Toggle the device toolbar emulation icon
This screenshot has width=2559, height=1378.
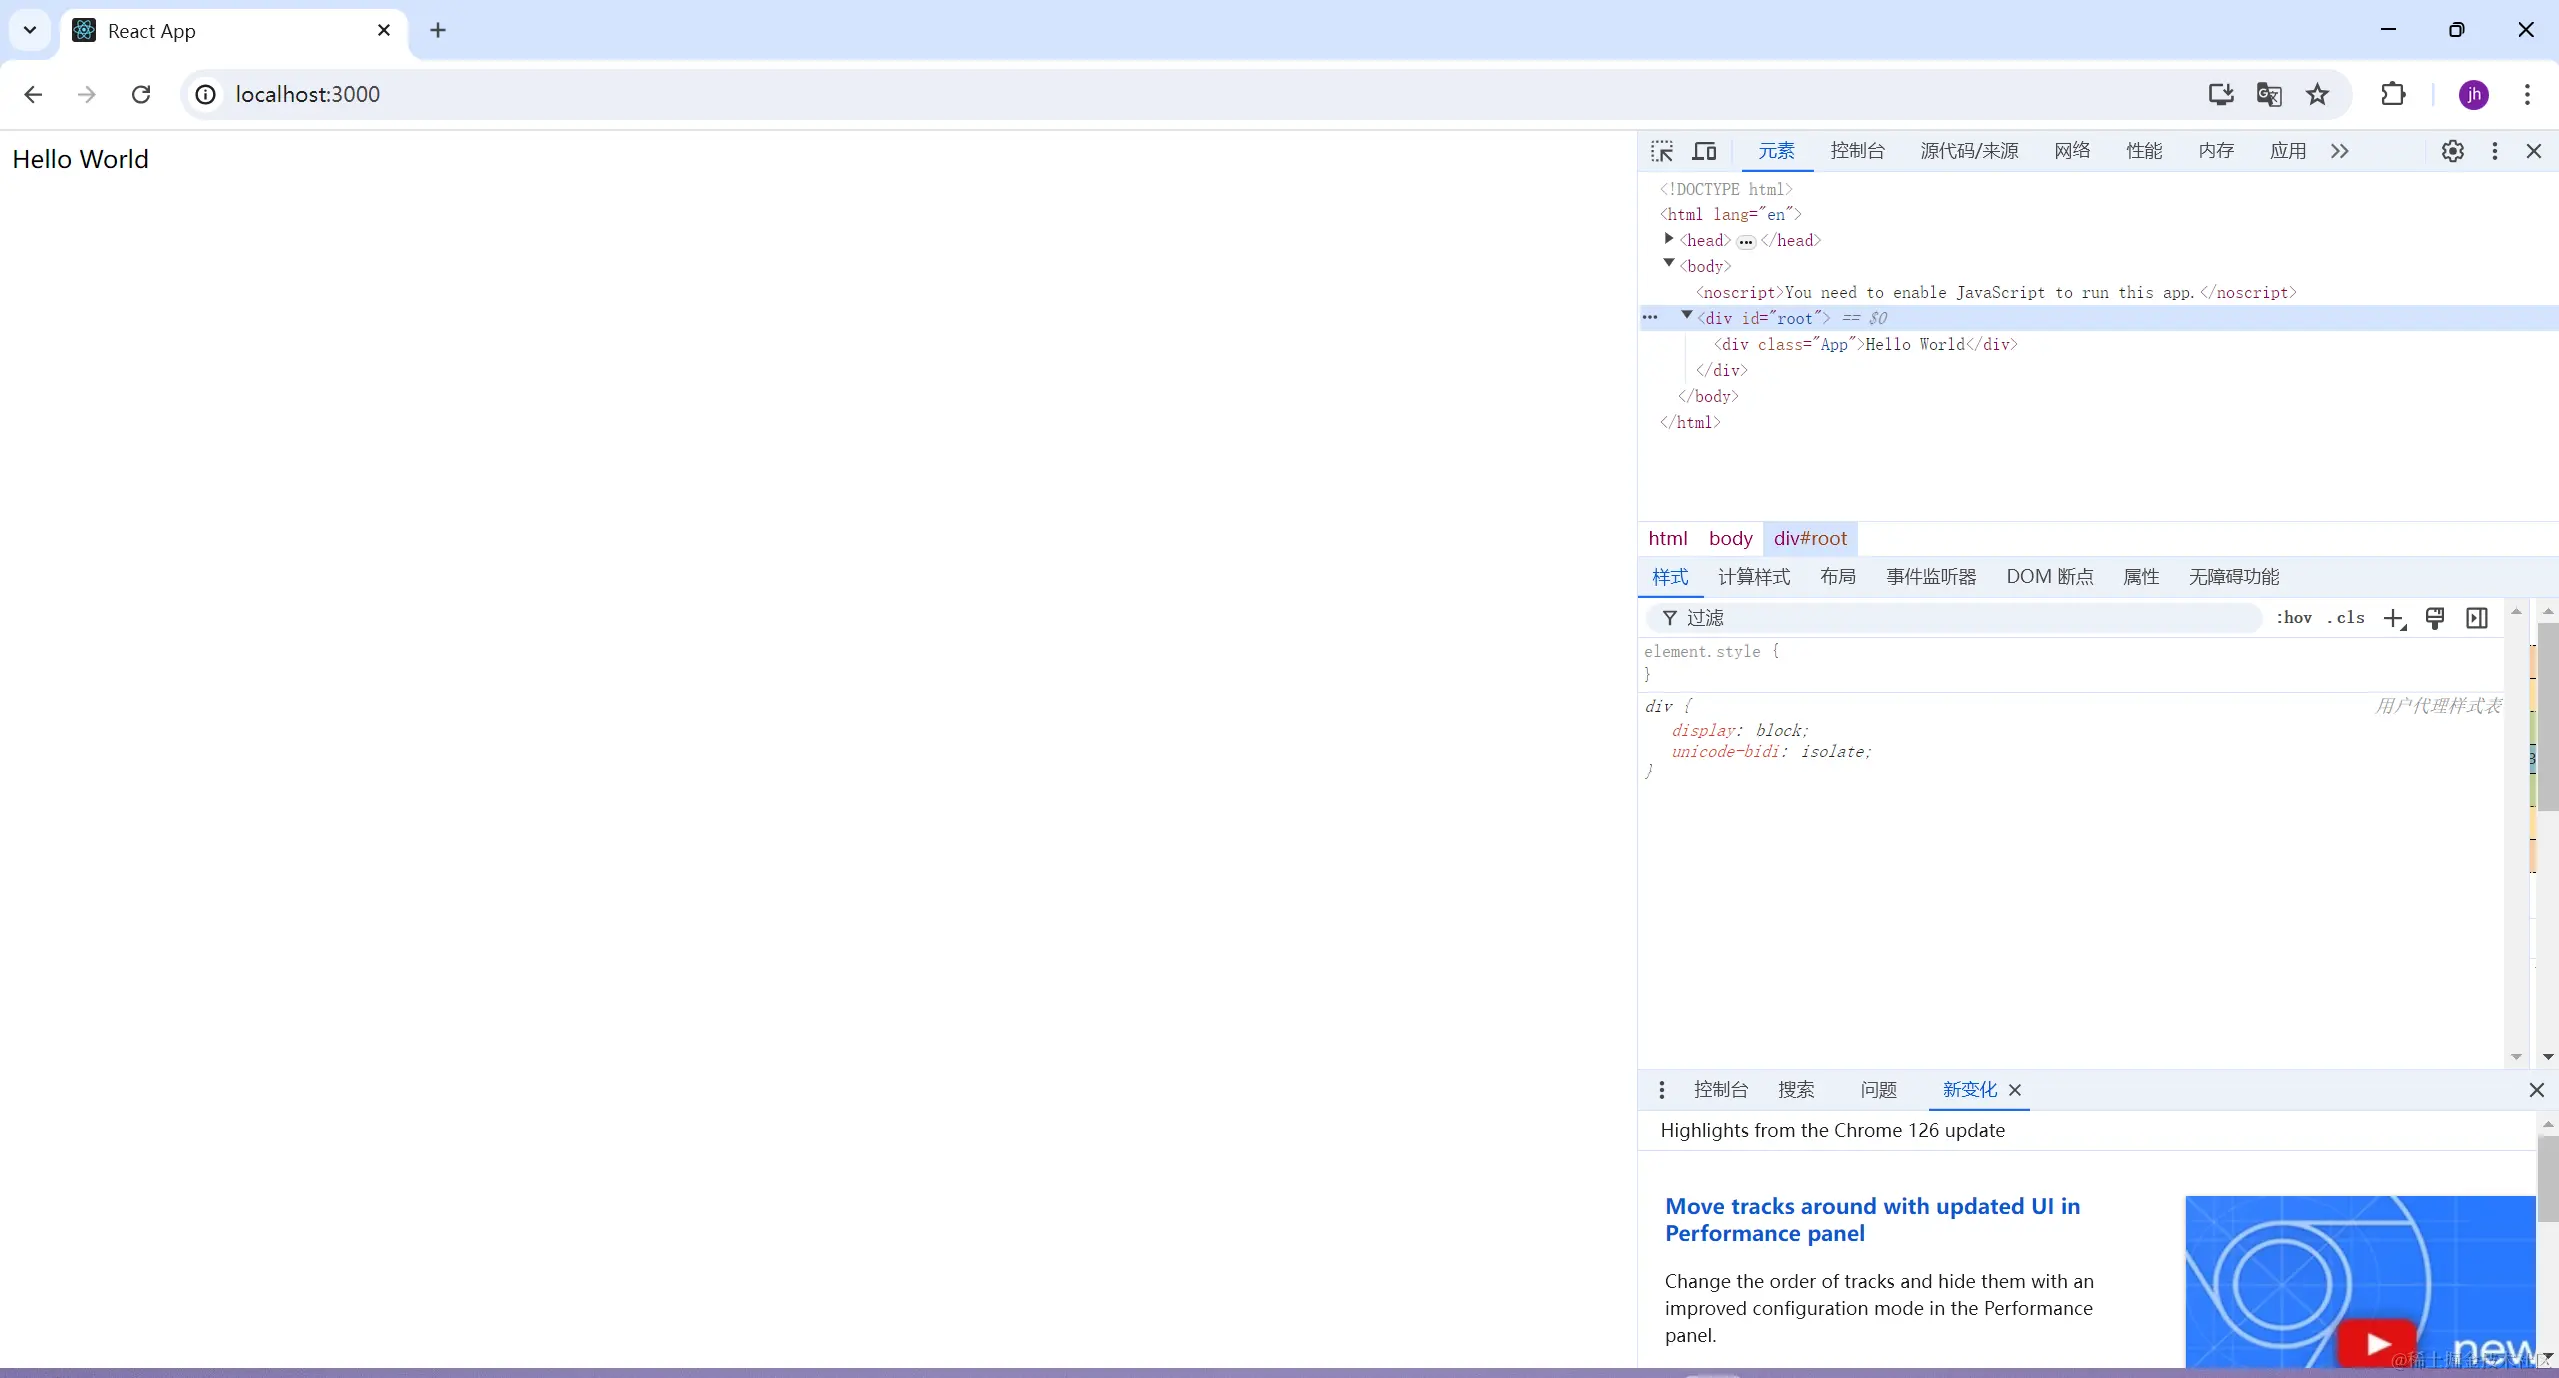[1704, 151]
